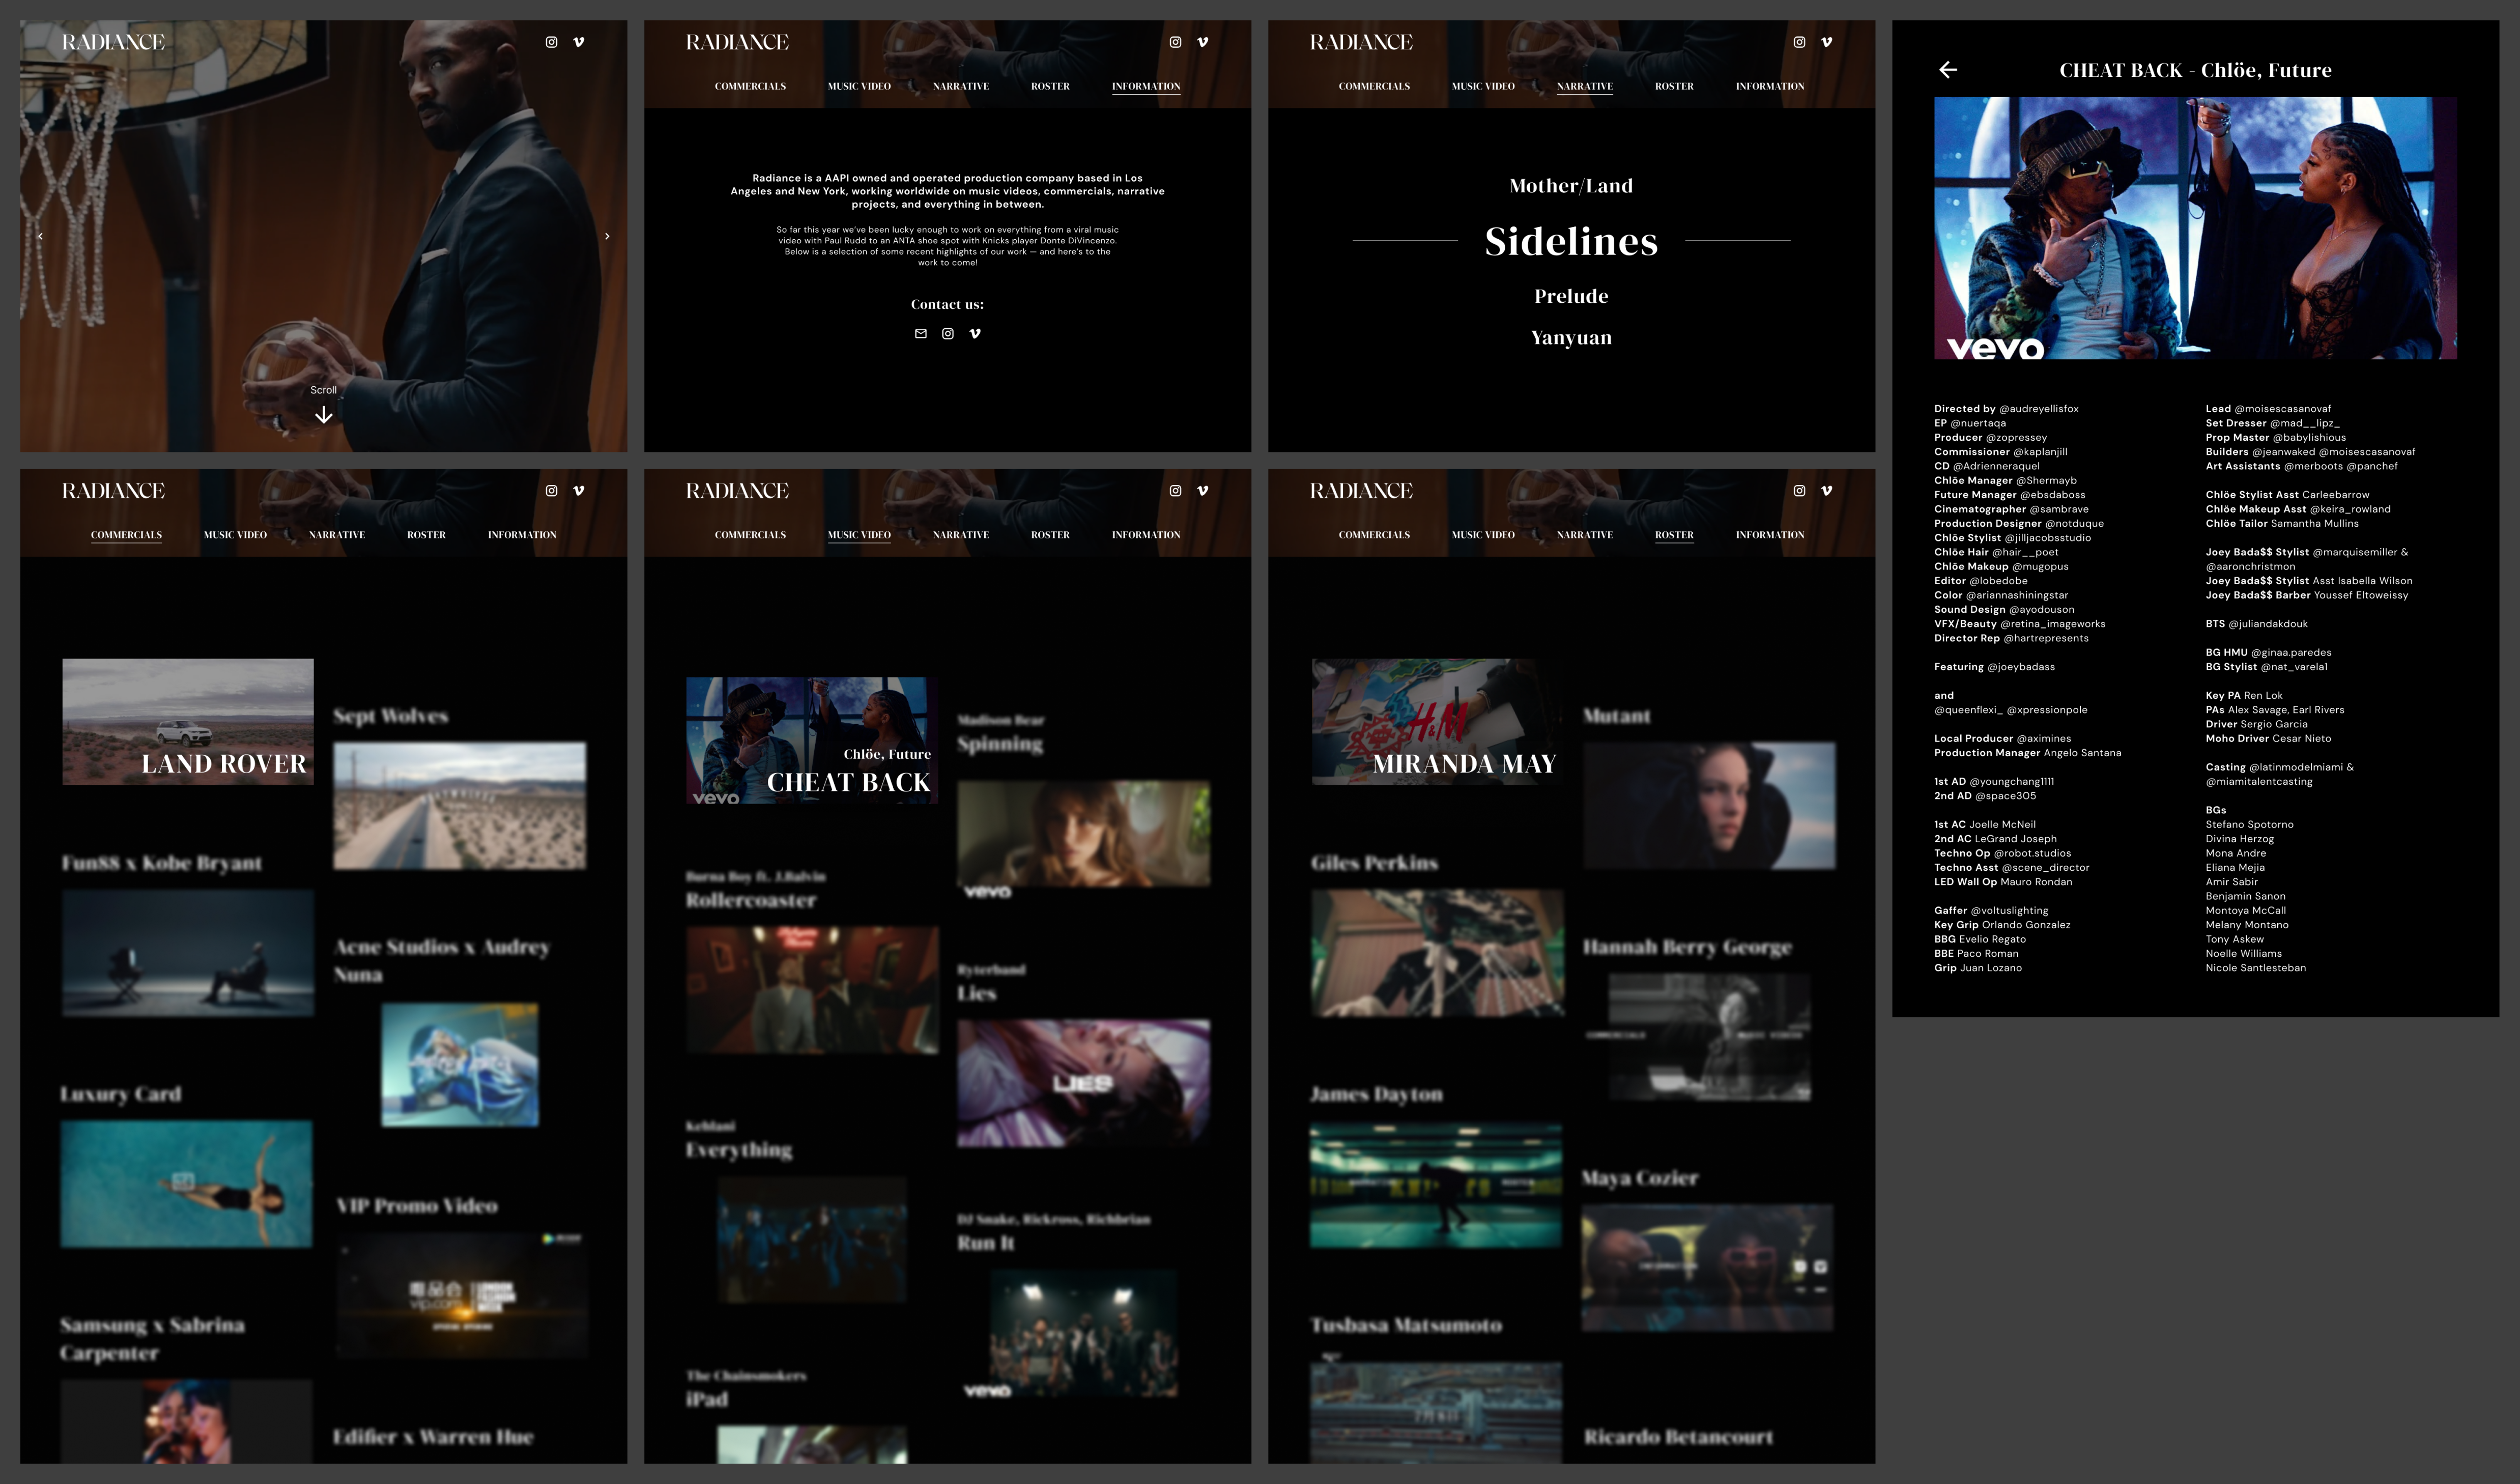Go back a slide with the left carousel arrow

40,235
